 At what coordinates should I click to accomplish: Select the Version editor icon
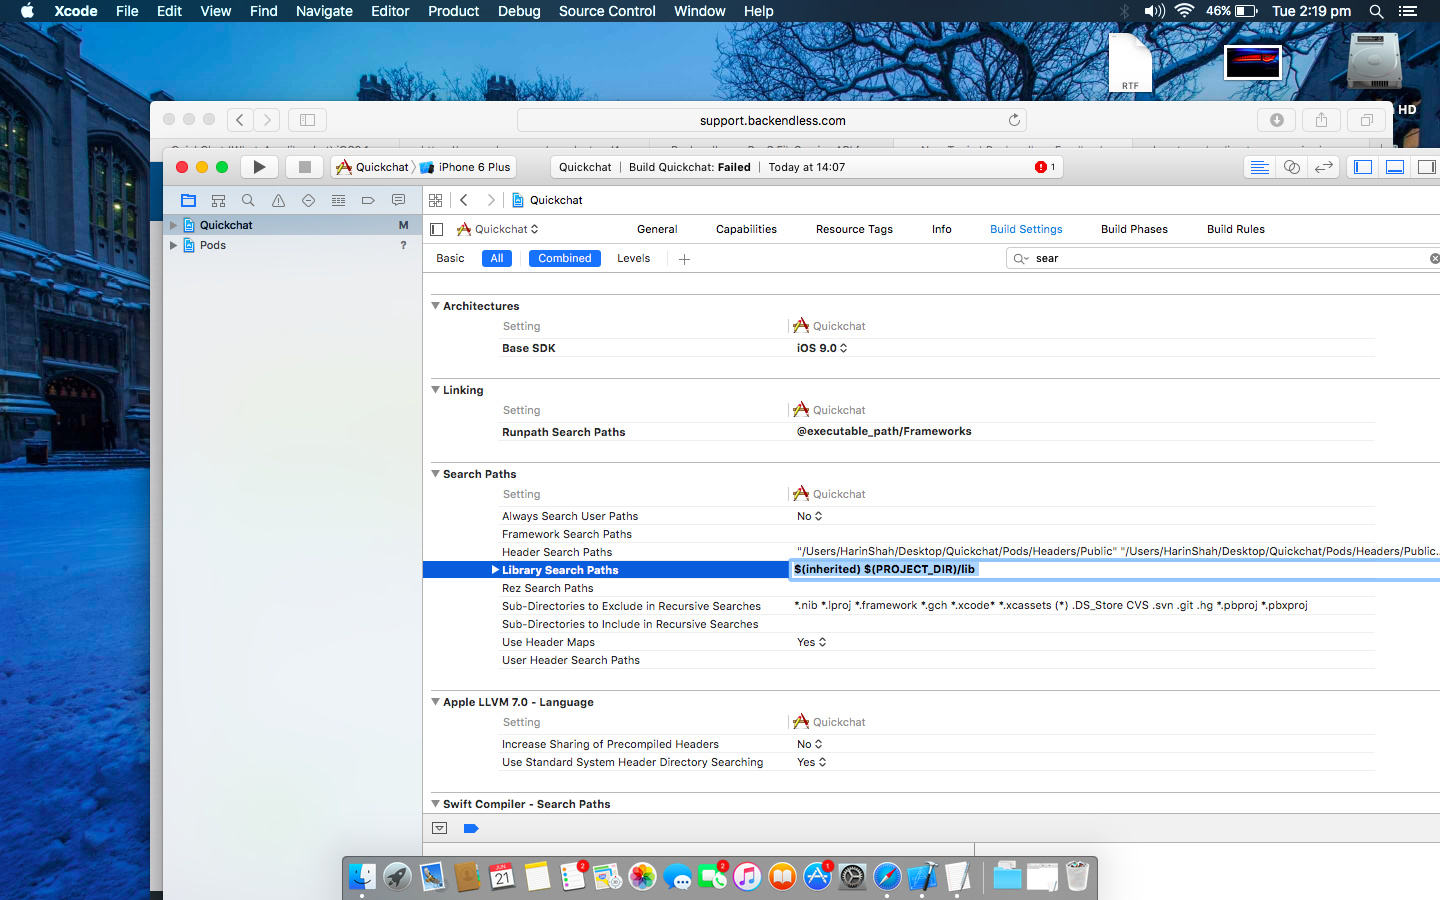1324,167
